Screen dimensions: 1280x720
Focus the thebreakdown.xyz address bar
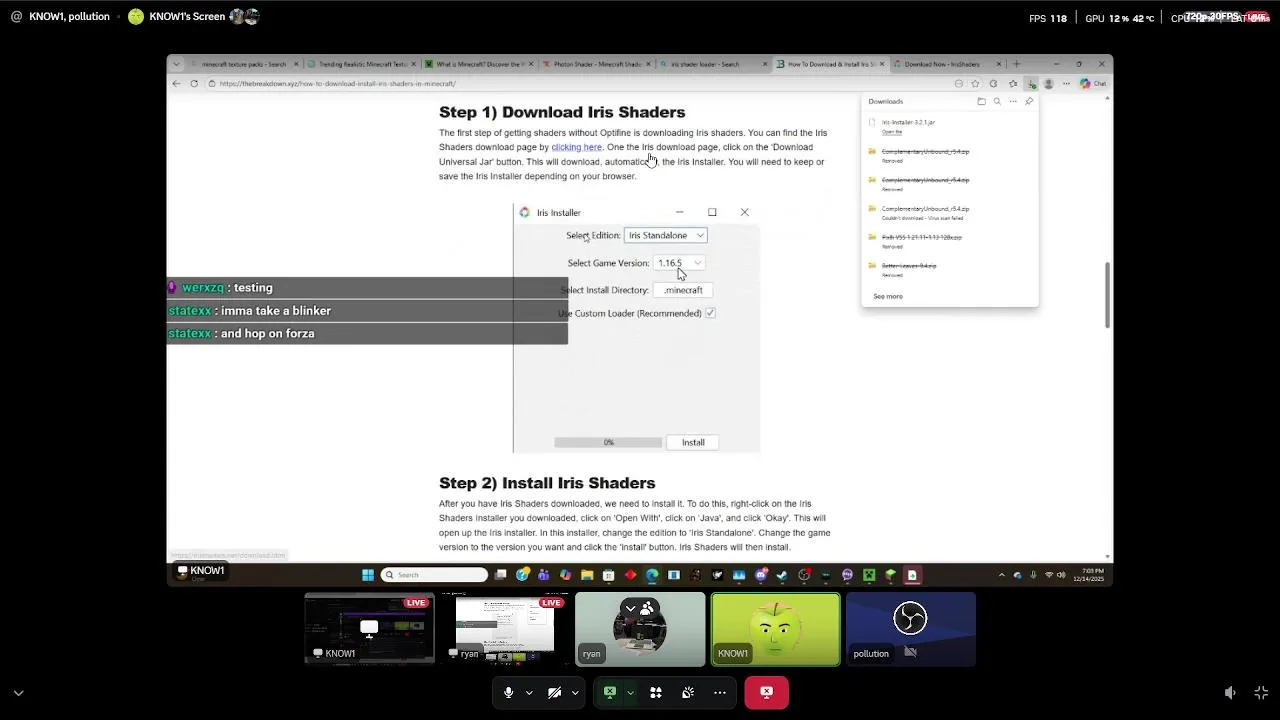coord(580,84)
